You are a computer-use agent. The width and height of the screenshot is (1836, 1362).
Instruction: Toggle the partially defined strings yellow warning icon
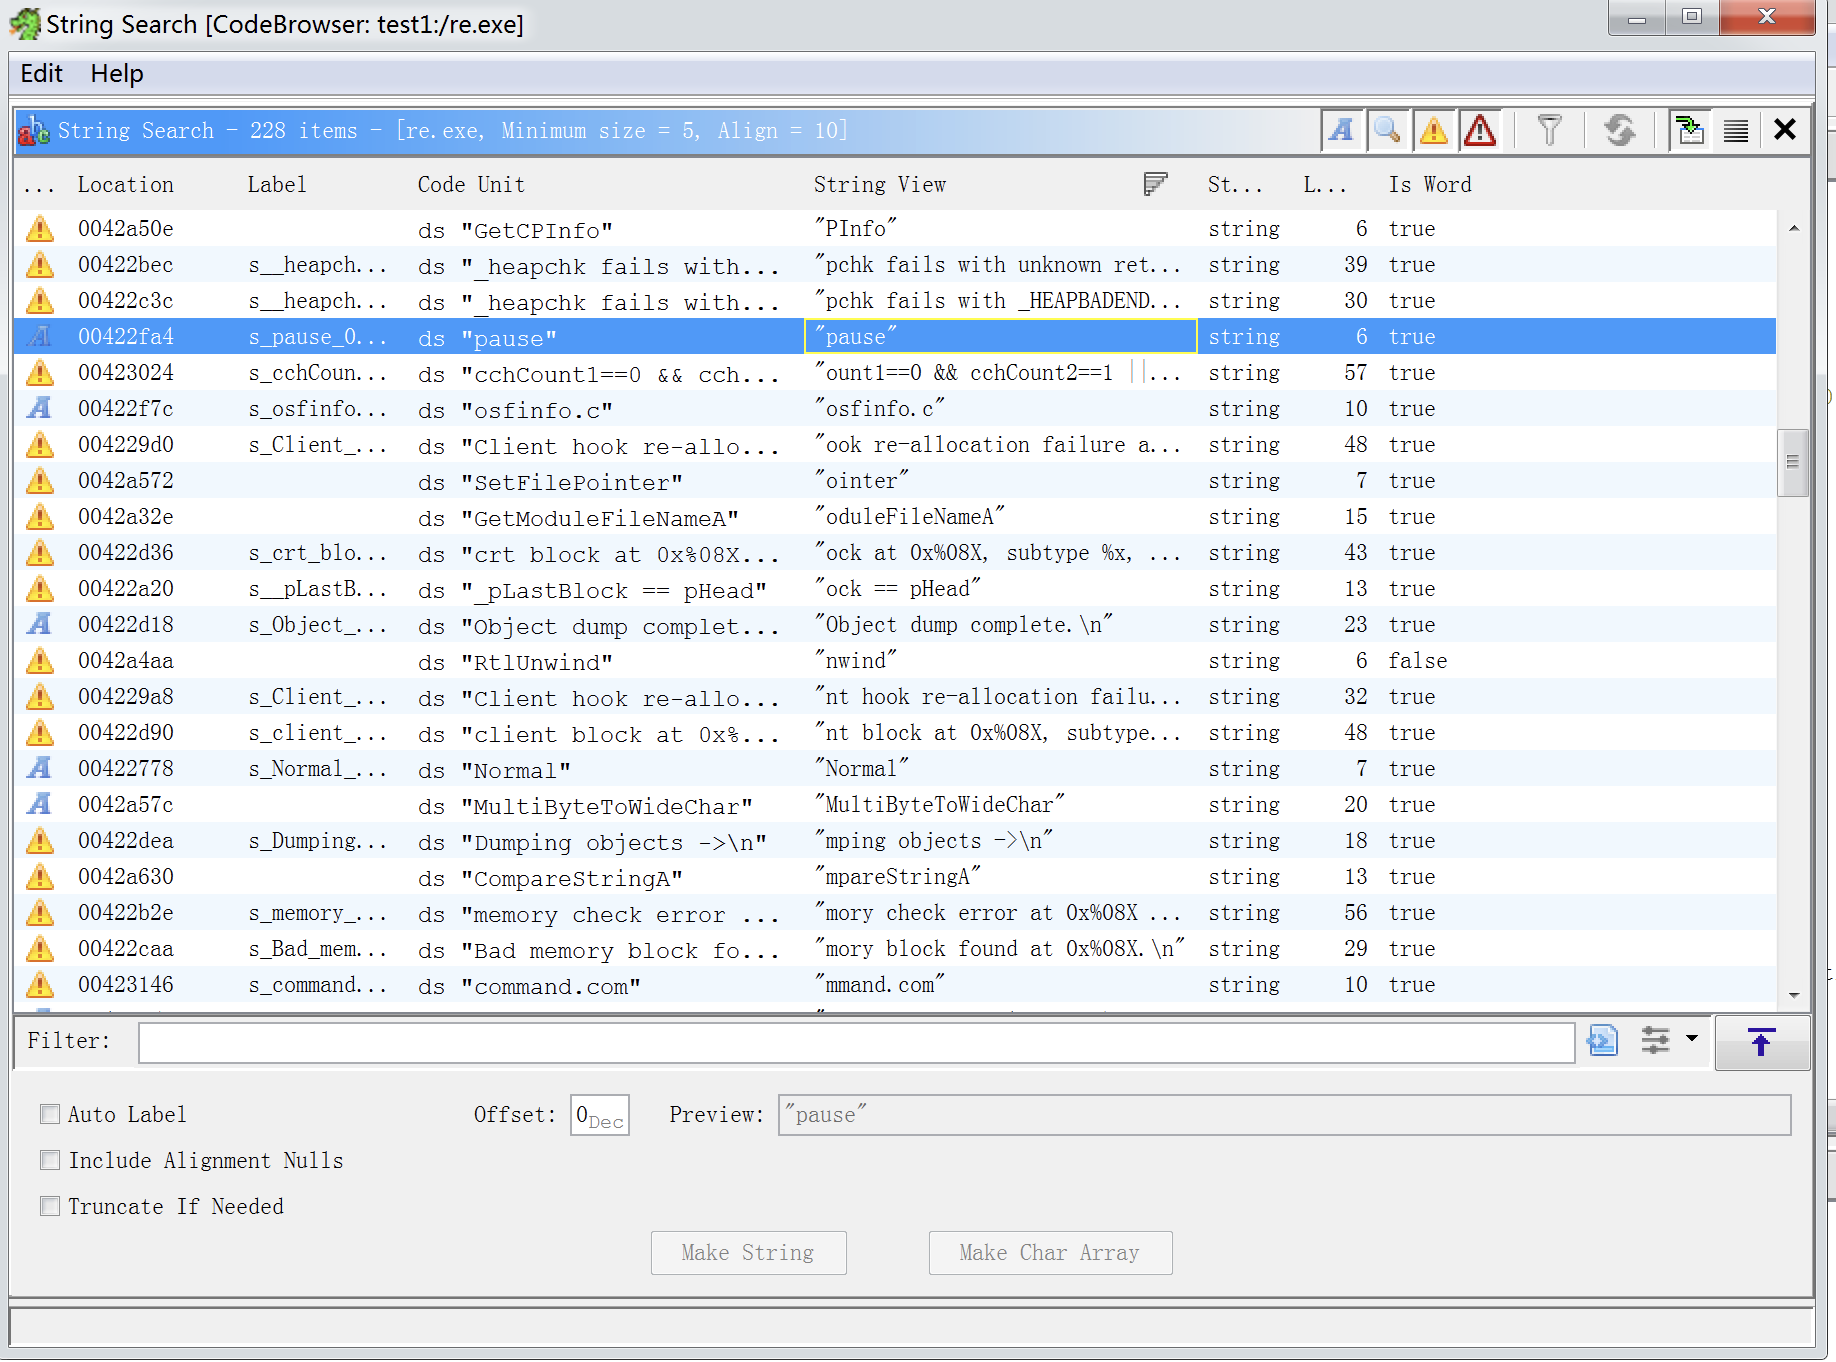tap(1434, 130)
